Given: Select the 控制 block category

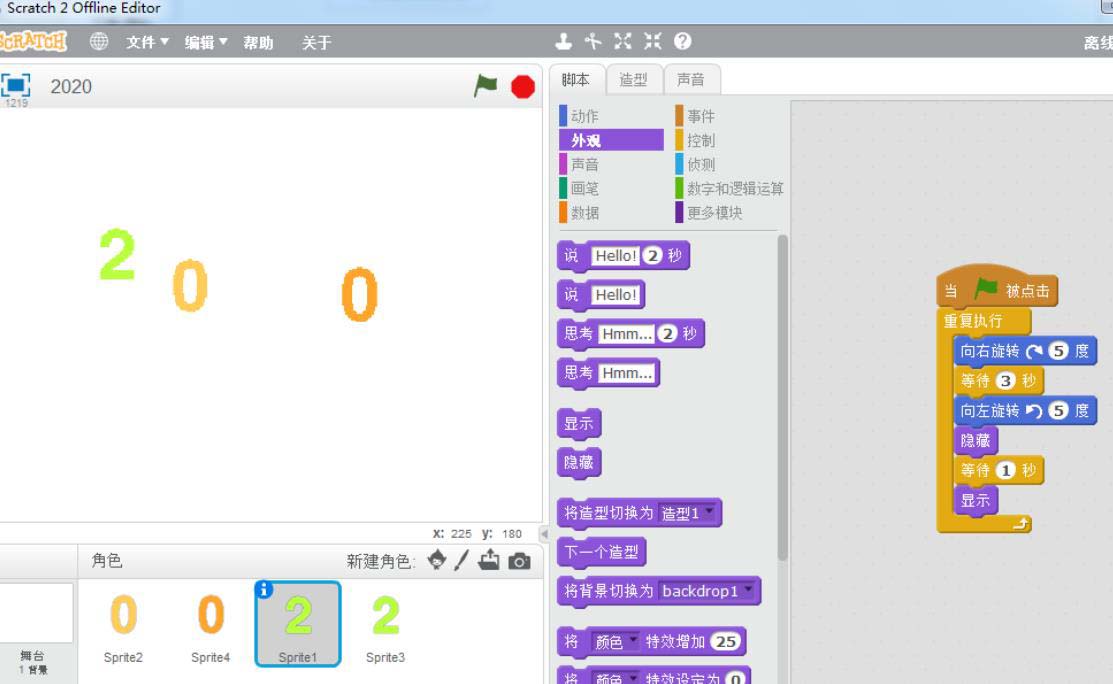Looking at the screenshot, I should click(729, 140).
